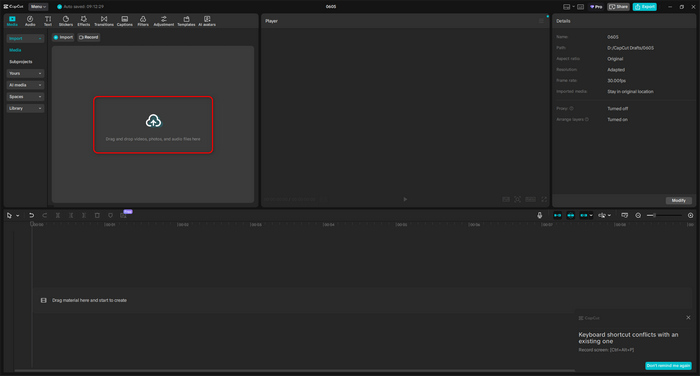Open the linkage options dropdown arrow
This screenshot has width=700, height=376.
tap(591, 215)
